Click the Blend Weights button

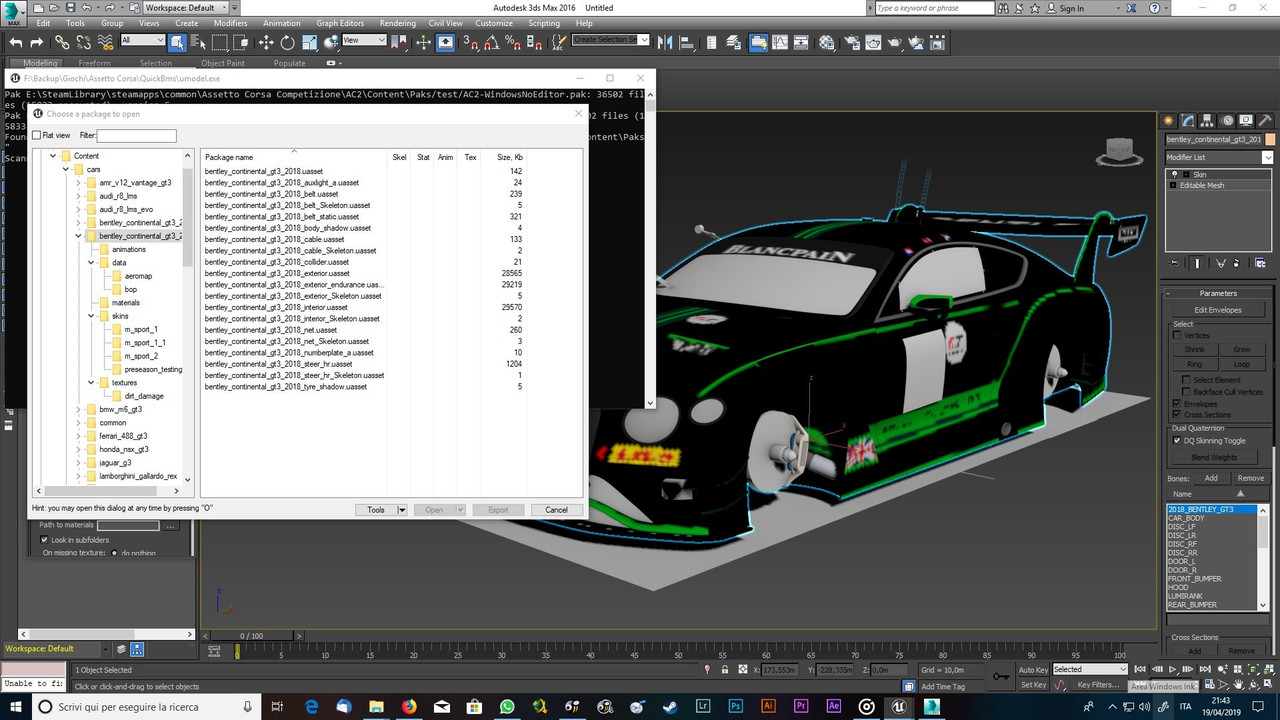(1215, 457)
